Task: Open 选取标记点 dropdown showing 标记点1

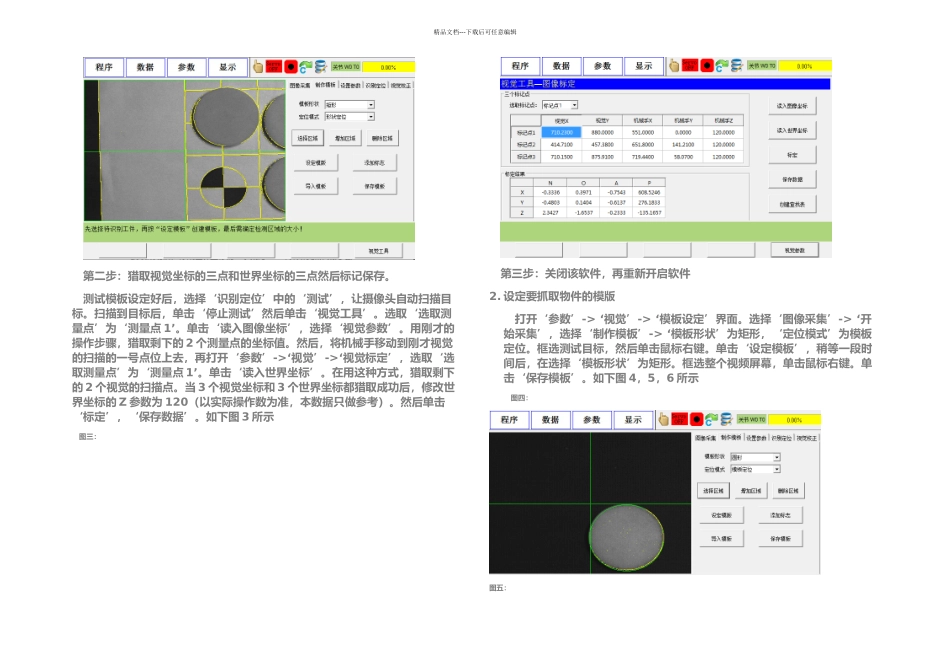Action: coord(560,105)
